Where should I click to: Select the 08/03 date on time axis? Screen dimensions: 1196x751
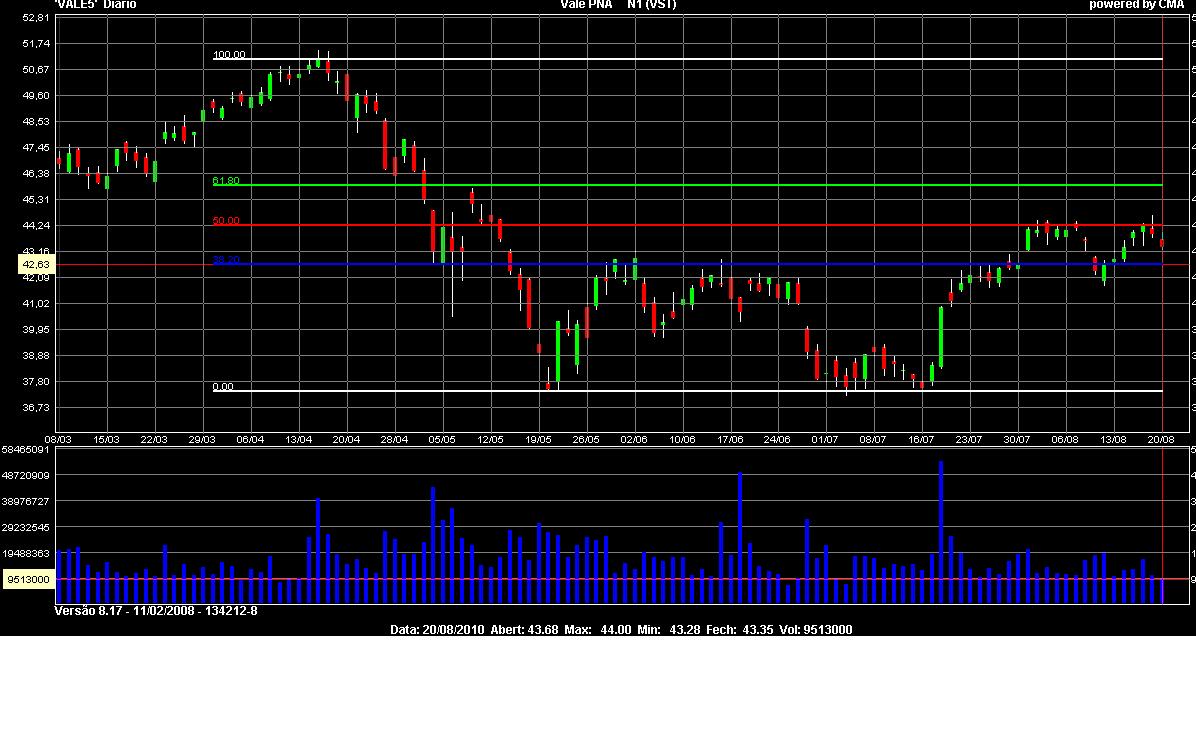pyautogui.click(x=58, y=439)
